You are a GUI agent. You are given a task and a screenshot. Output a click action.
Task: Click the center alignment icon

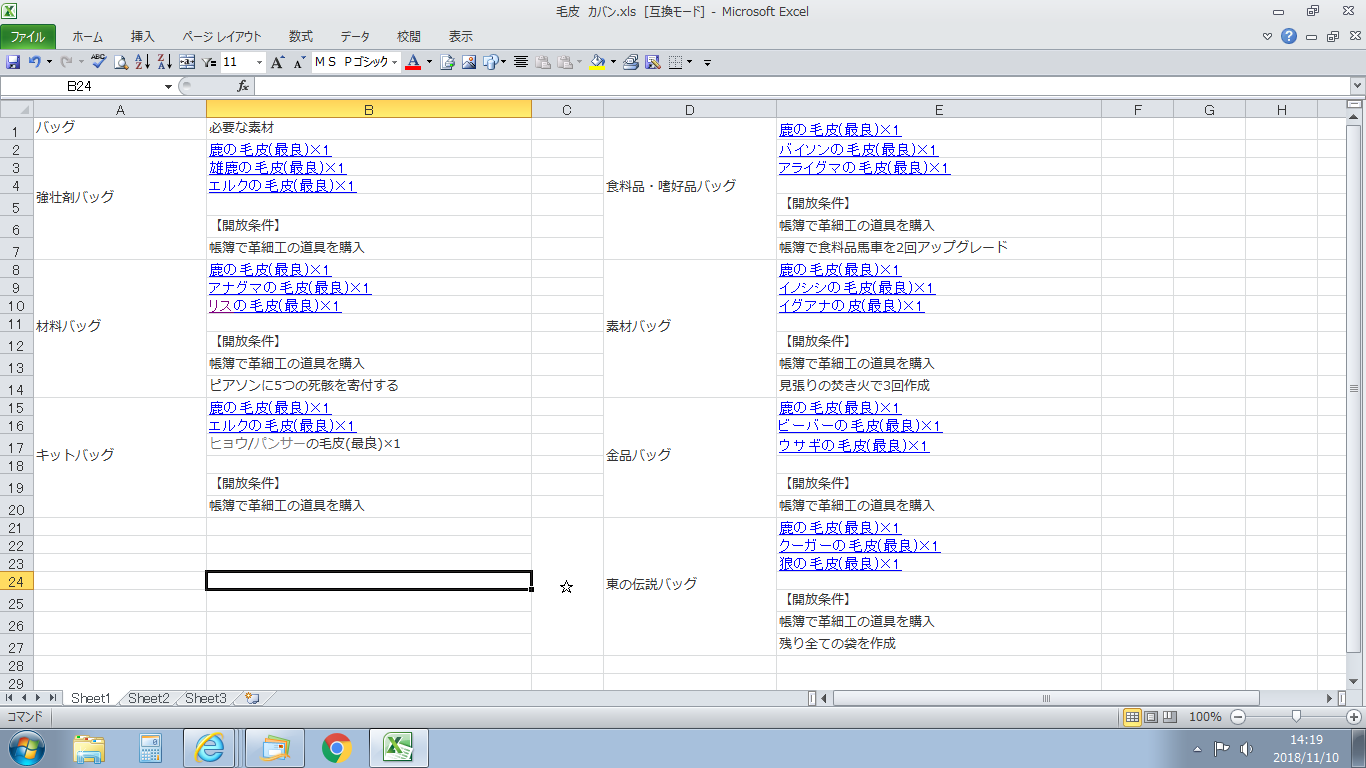pyautogui.click(x=521, y=62)
